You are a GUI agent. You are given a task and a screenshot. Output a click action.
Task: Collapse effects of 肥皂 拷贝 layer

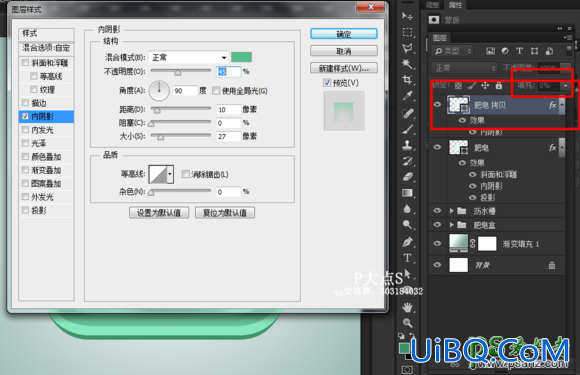point(562,105)
